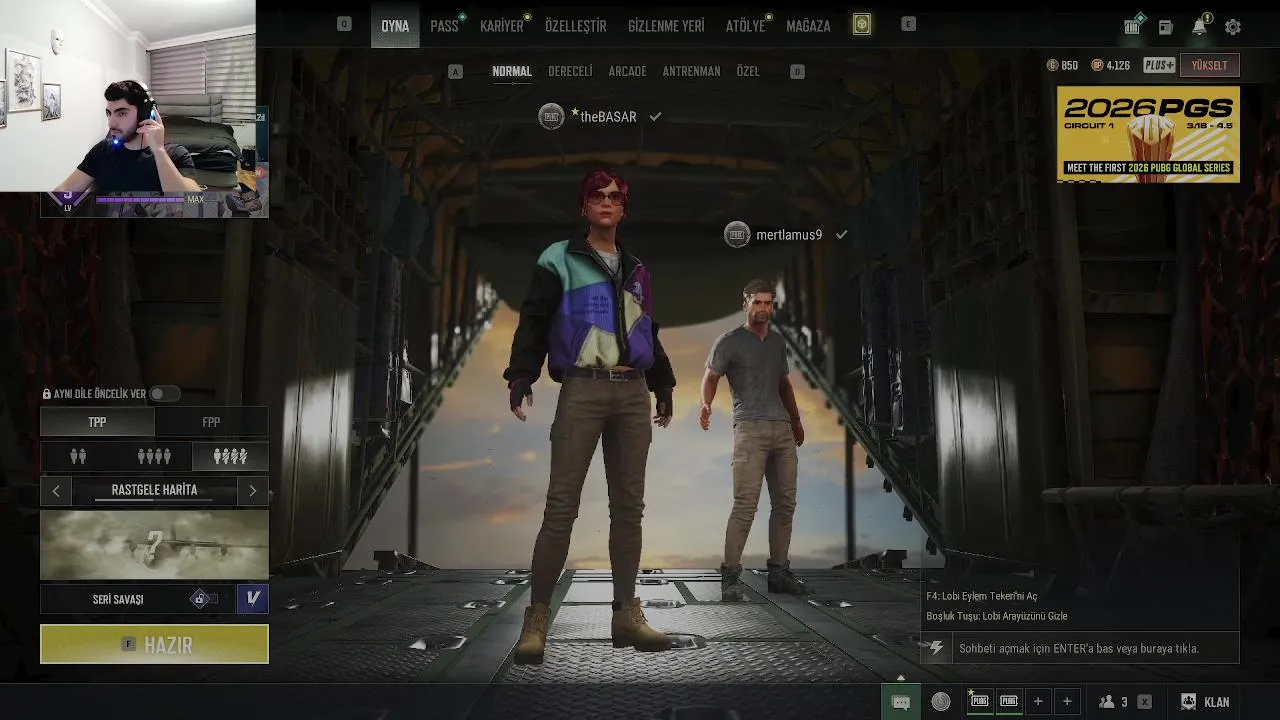Invite a player using the second plus slot
1280x720 pixels.
[x=1067, y=702]
